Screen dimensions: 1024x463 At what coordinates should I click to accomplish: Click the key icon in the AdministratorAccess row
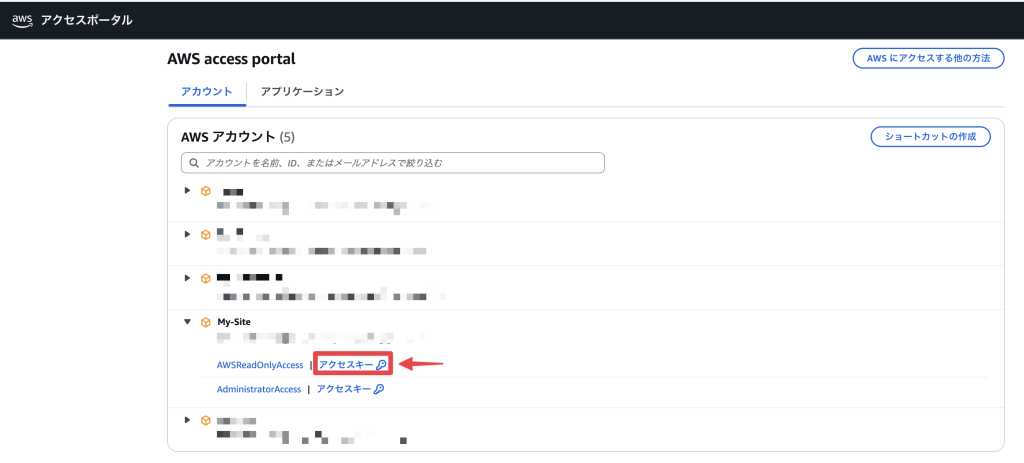tap(378, 389)
